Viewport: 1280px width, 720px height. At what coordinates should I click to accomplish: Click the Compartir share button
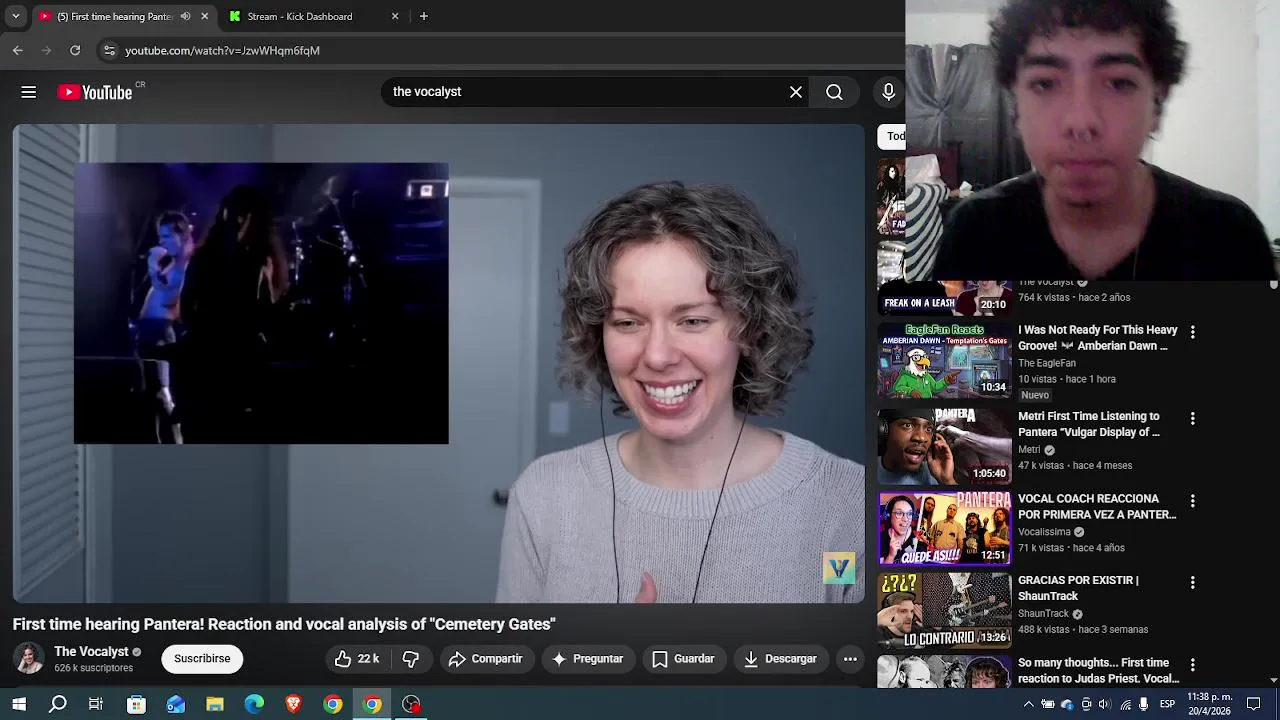[486, 659]
